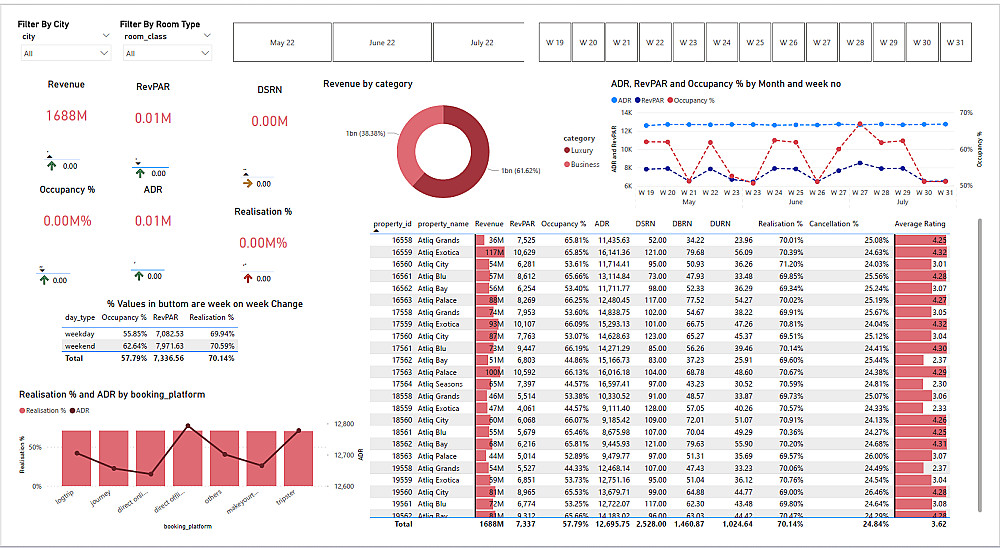Click the W 19 week button
The height and width of the screenshot is (548, 1000).
point(555,43)
